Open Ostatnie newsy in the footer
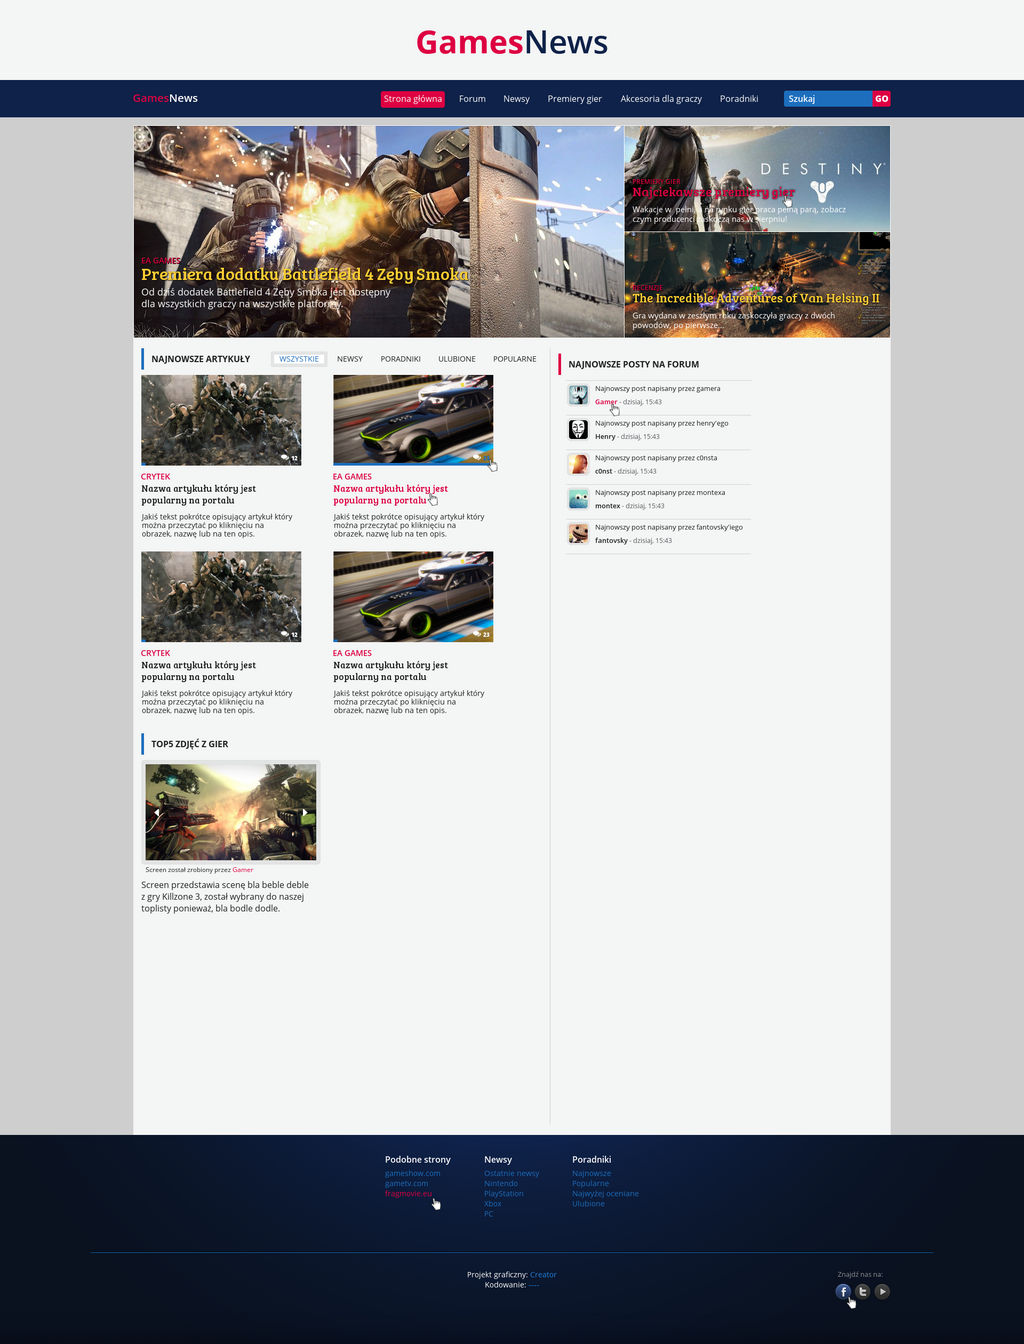The width and height of the screenshot is (1024, 1344). (x=511, y=1174)
